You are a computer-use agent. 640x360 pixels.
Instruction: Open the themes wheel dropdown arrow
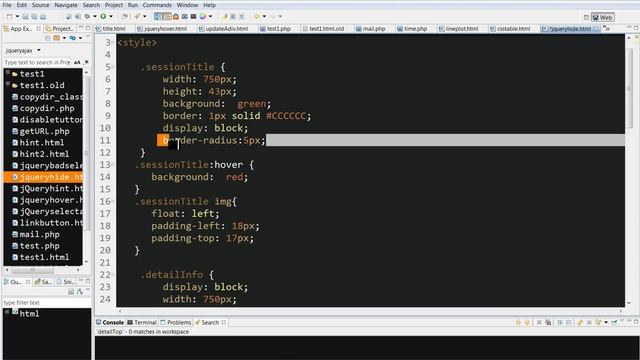click(210, 16)
